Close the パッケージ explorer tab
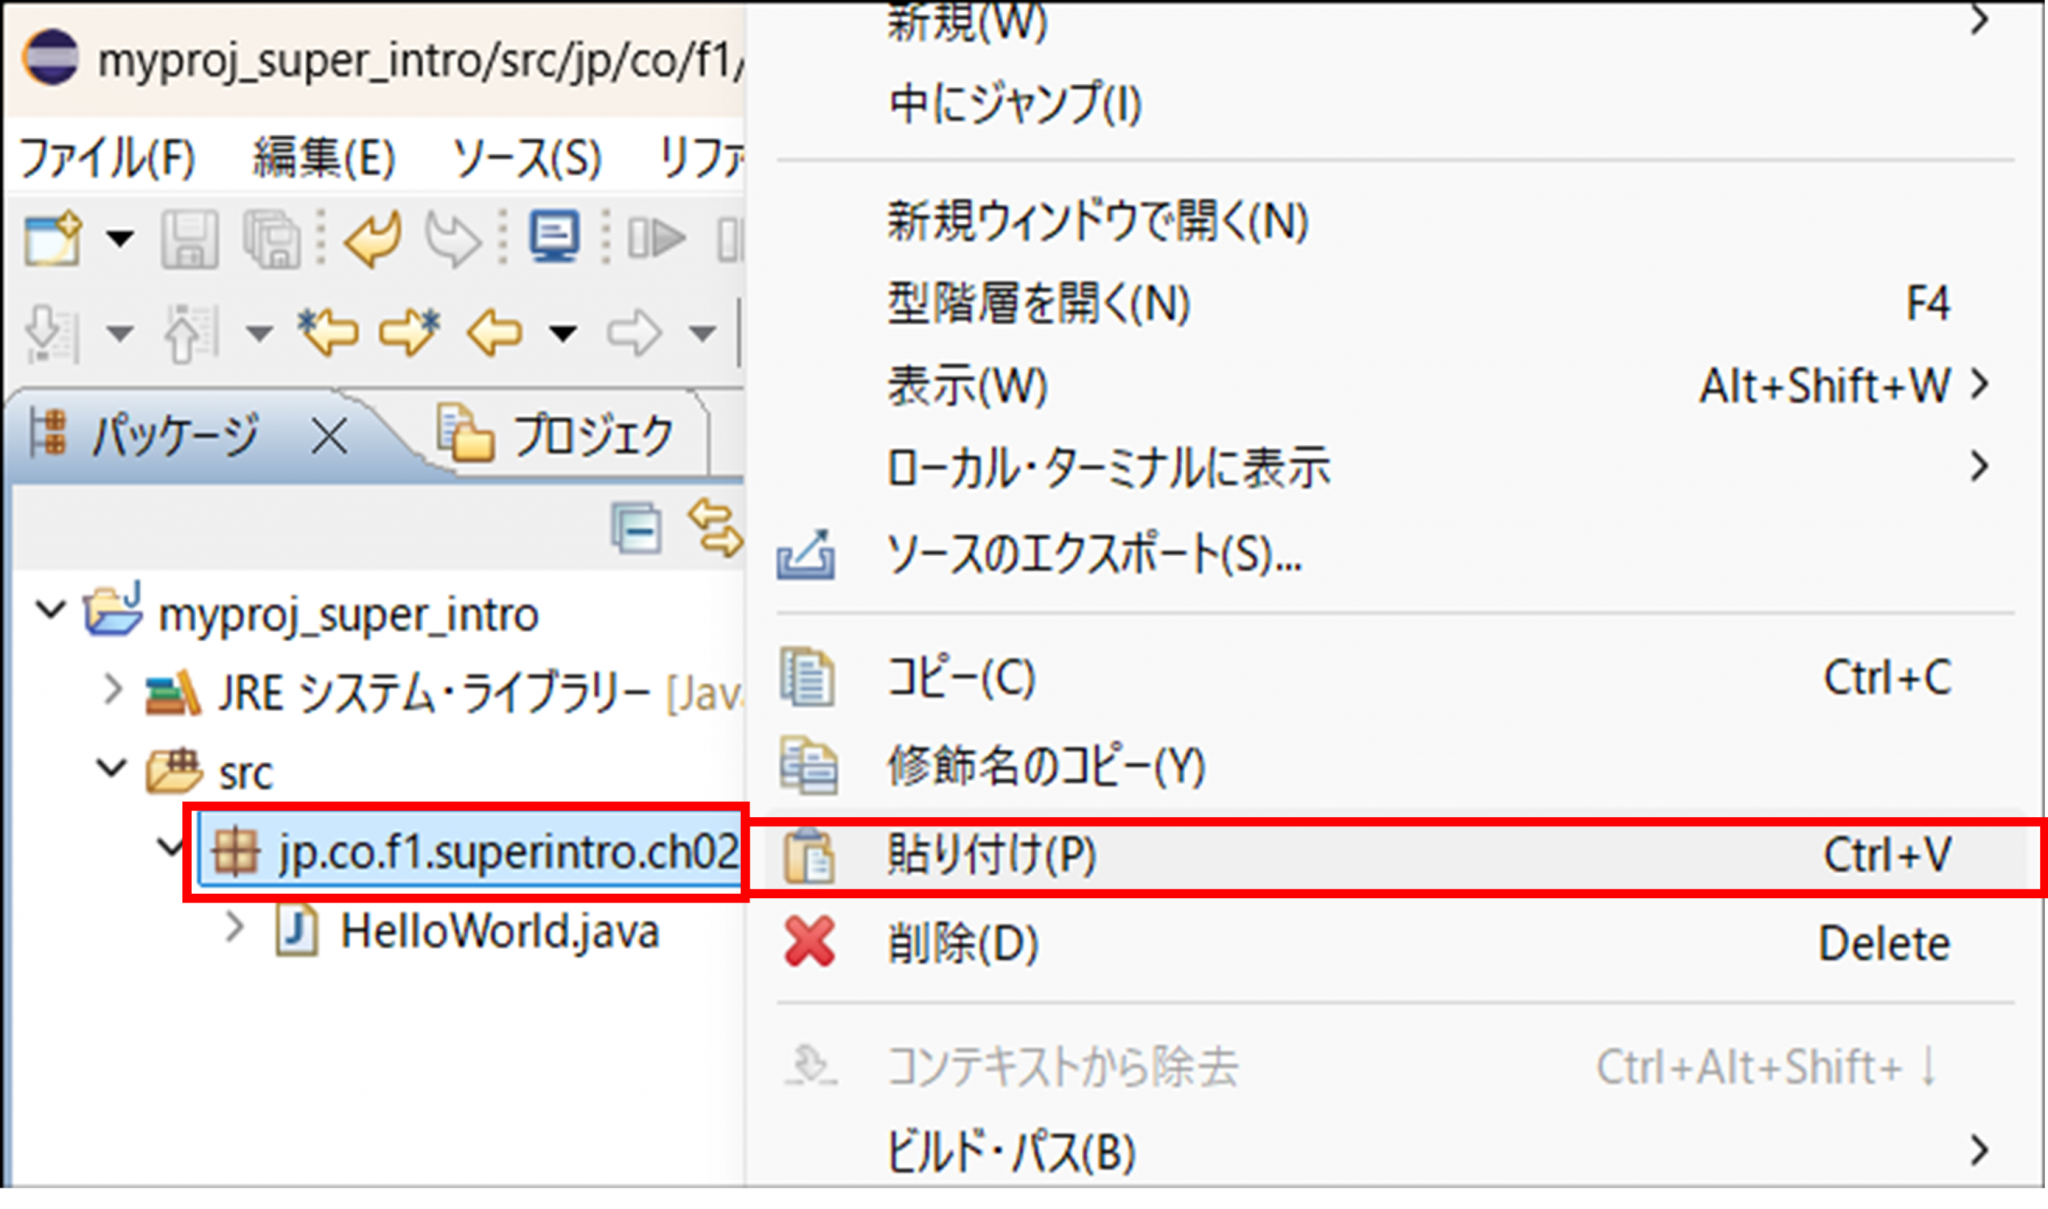 click(329, 437)
